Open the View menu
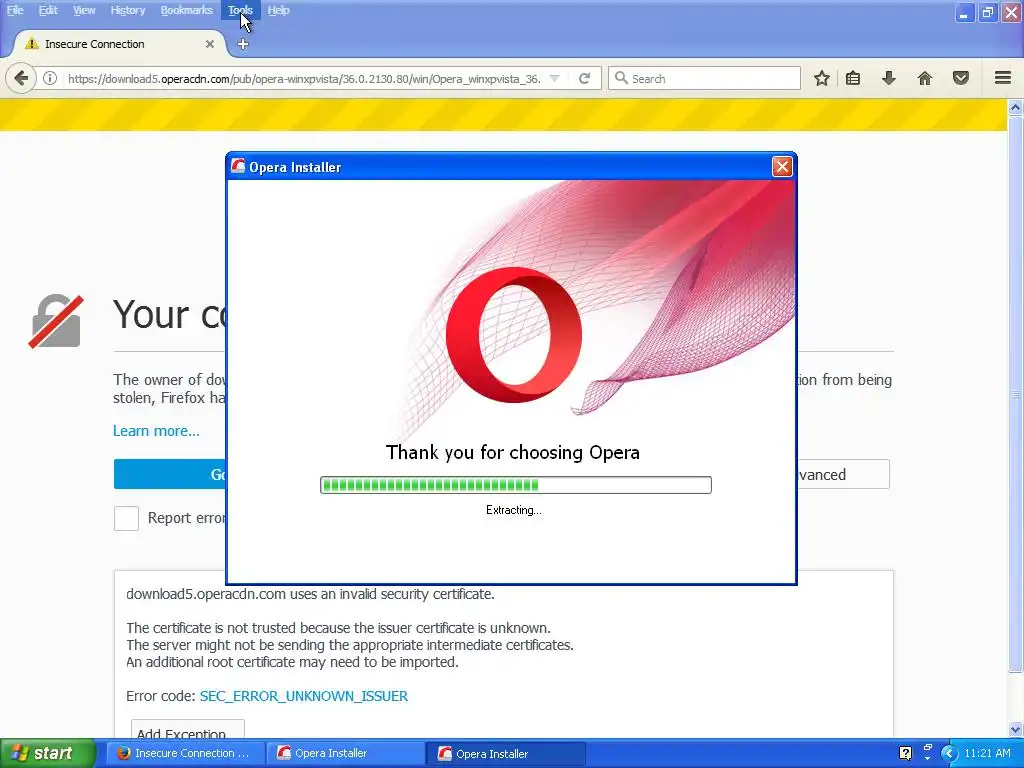Image resolution: width=1024 pixels, height=768 pixels. pyautogui.click(x=84, y=10)
